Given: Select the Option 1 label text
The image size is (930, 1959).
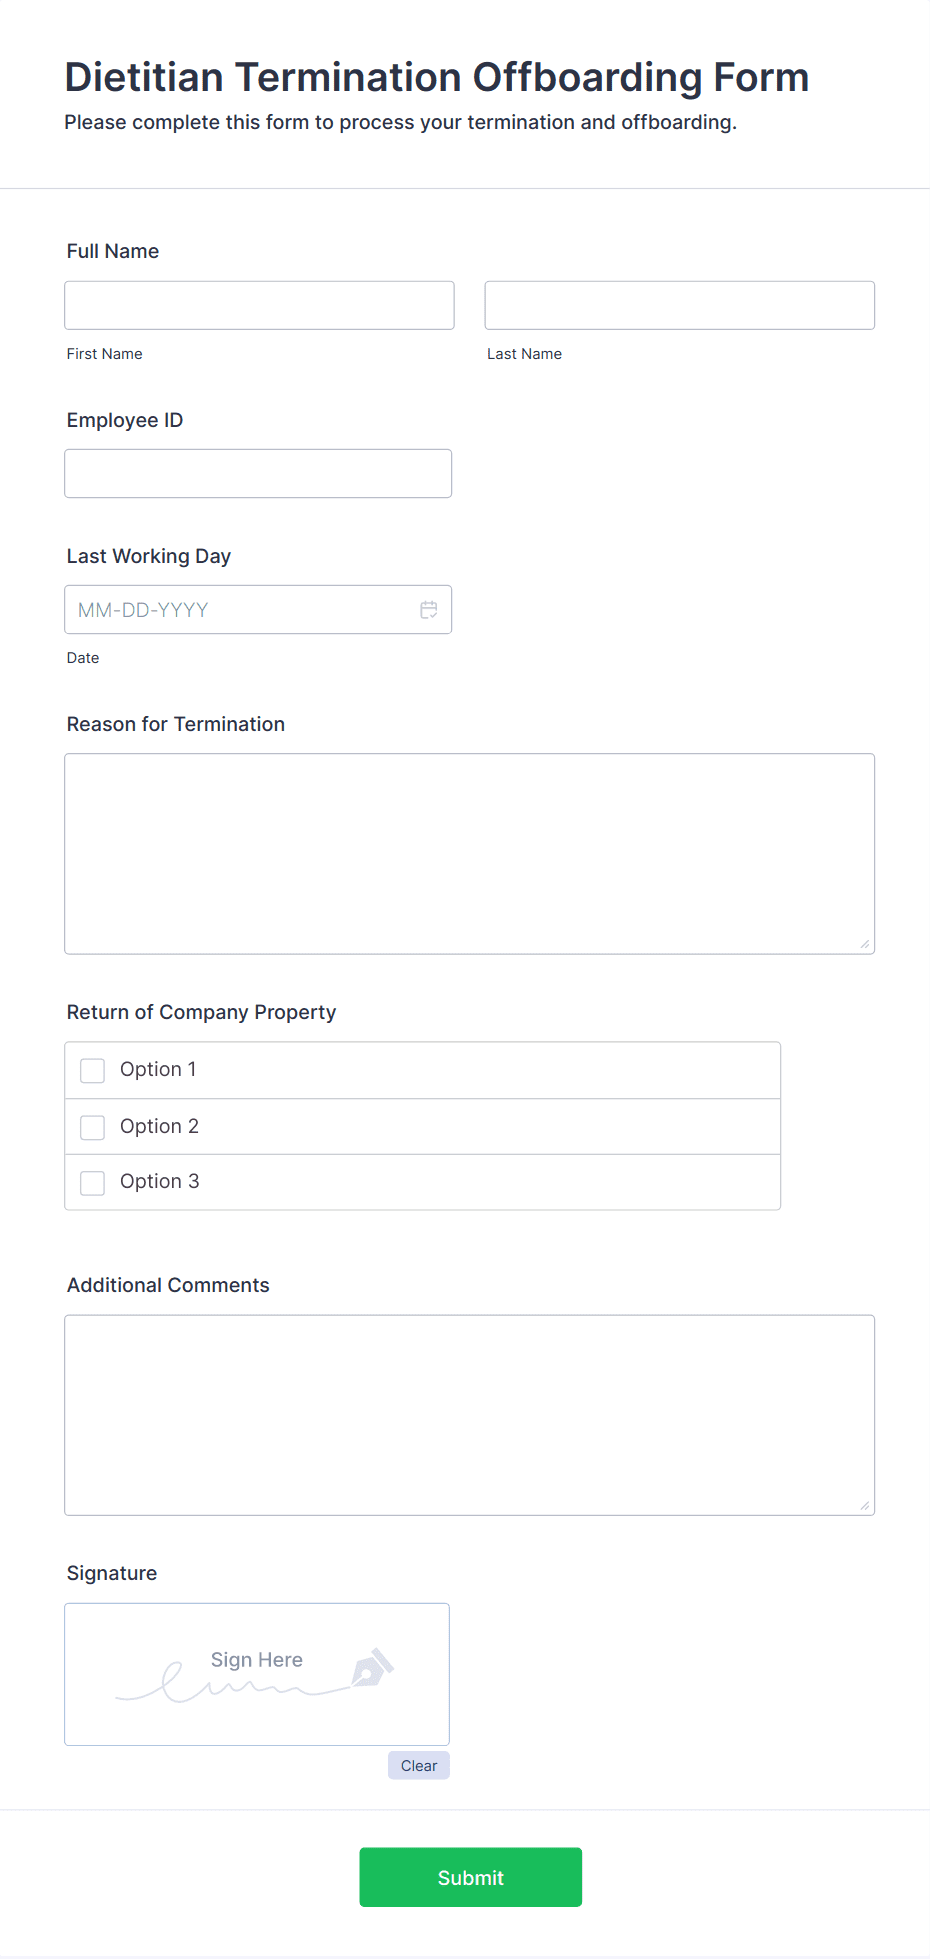Looking at the screenshot, I should tap(158, 1069).
